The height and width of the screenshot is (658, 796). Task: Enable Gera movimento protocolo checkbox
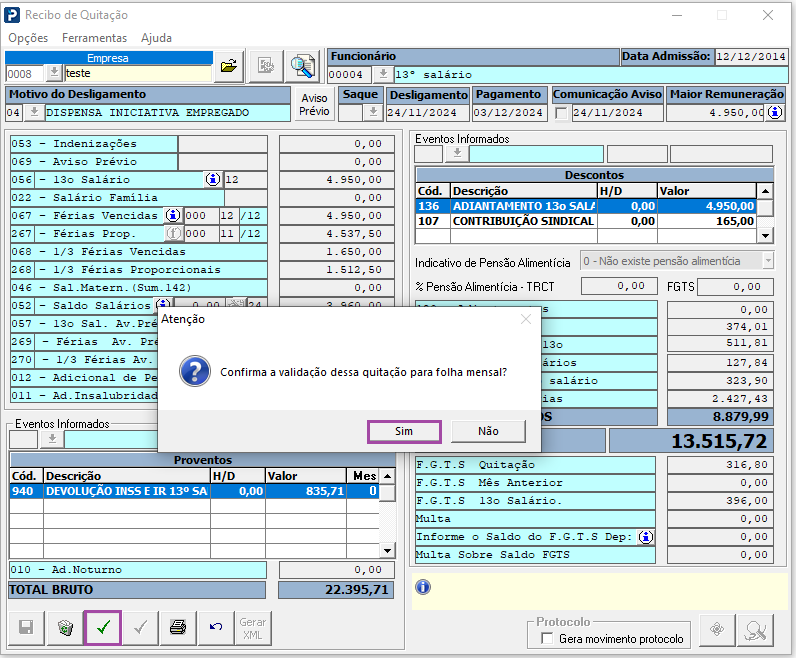(546, 639)
